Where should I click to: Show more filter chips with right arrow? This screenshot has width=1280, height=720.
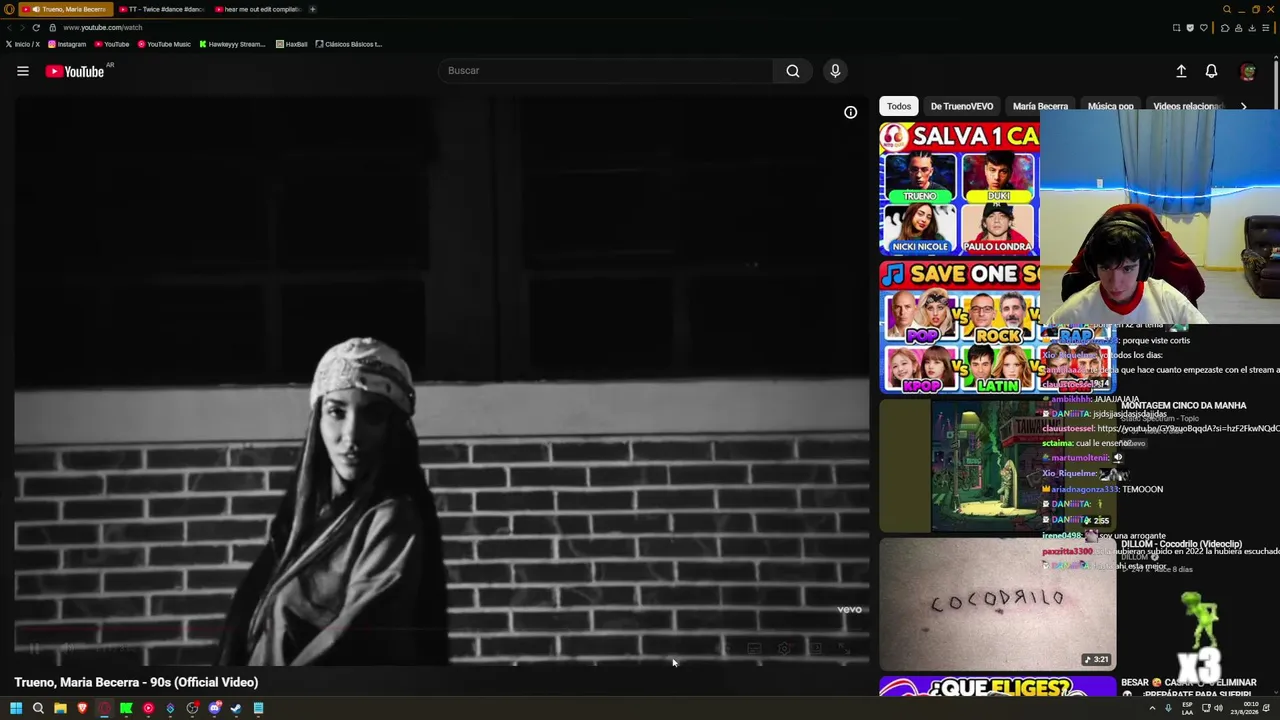1243,106
